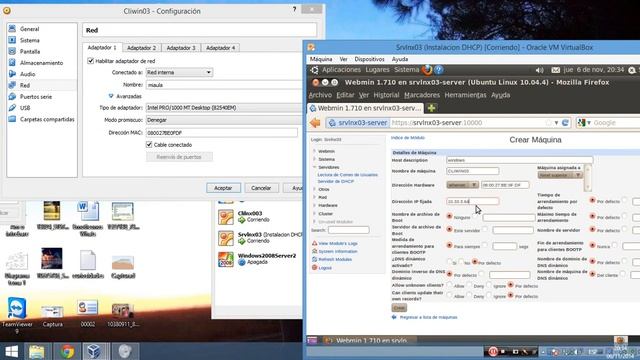
Task: Switch to Adaptador 4 tab
Action: click(x=220, y=48)
